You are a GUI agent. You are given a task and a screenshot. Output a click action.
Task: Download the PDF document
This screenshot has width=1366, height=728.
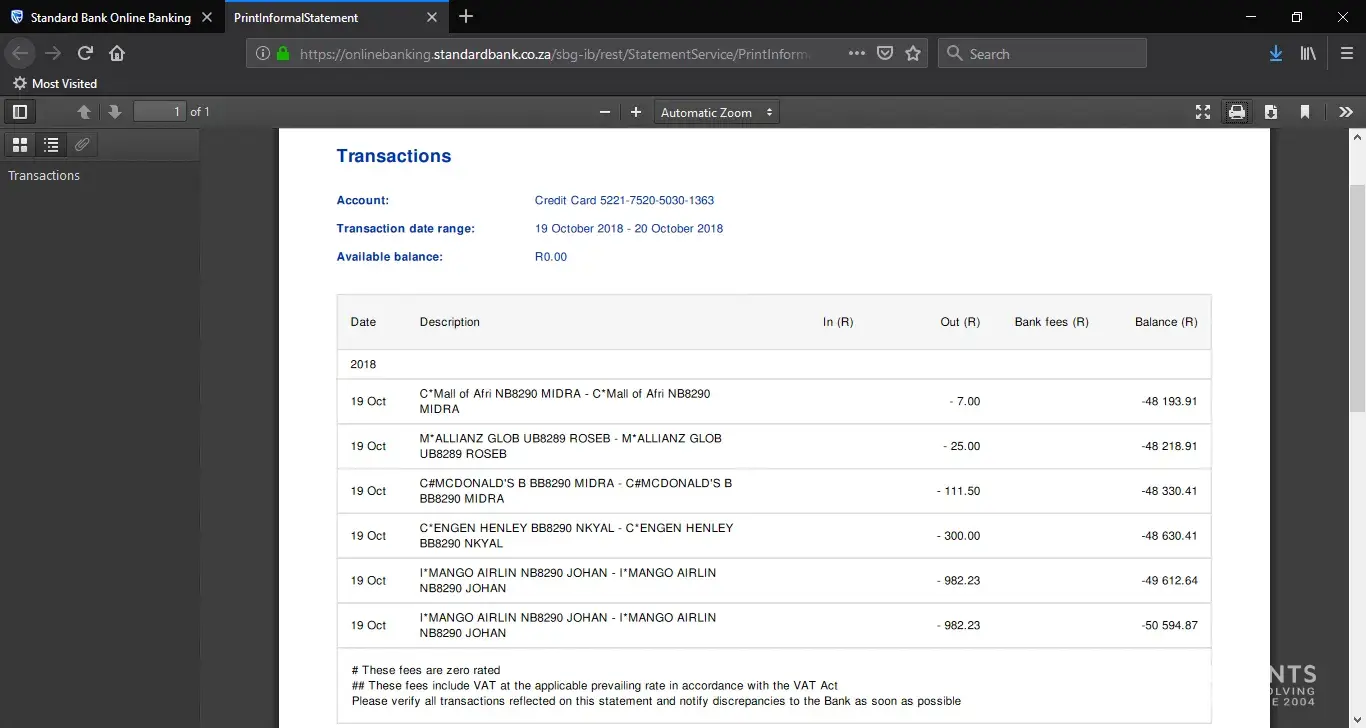coord(1271,112)
